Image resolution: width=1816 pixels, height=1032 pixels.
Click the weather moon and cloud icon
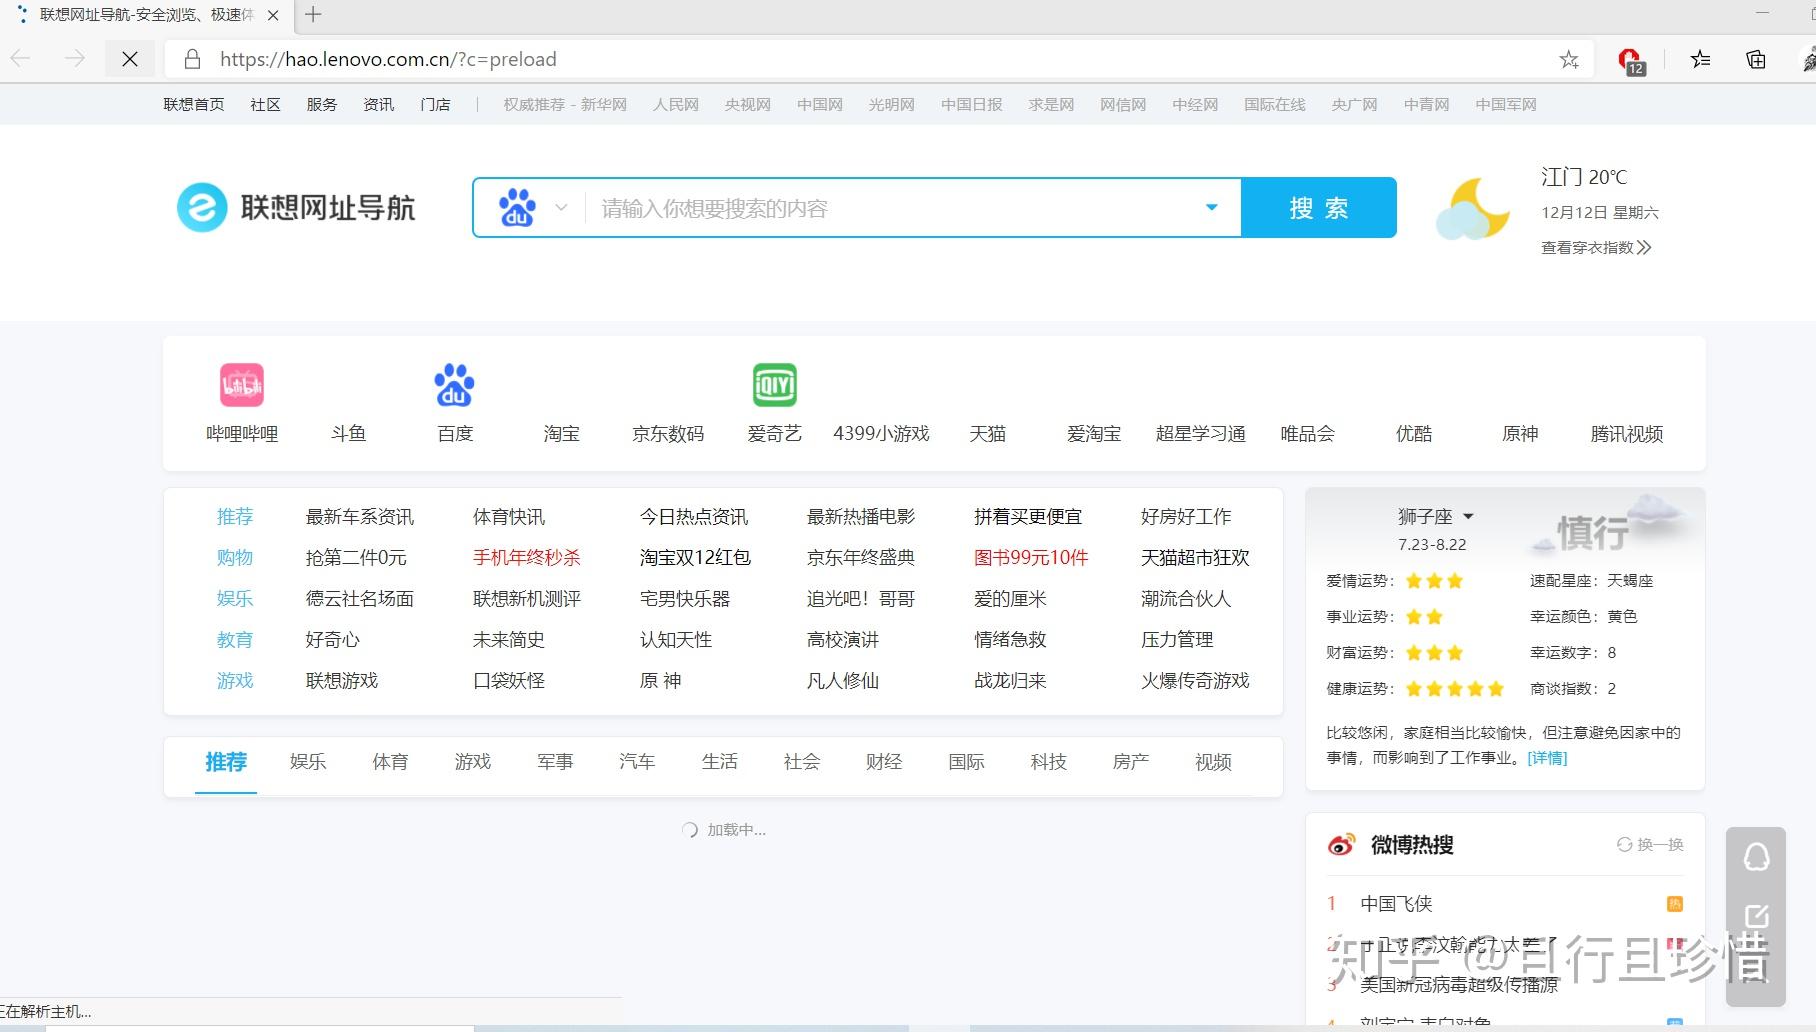[x=1472, y=209]
